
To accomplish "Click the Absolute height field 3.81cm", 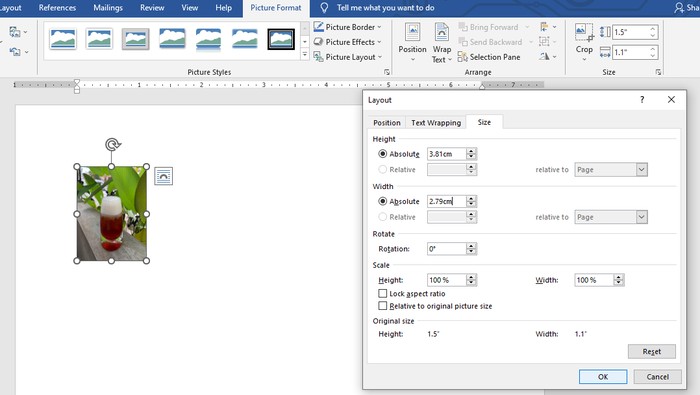I will [446, 154].
